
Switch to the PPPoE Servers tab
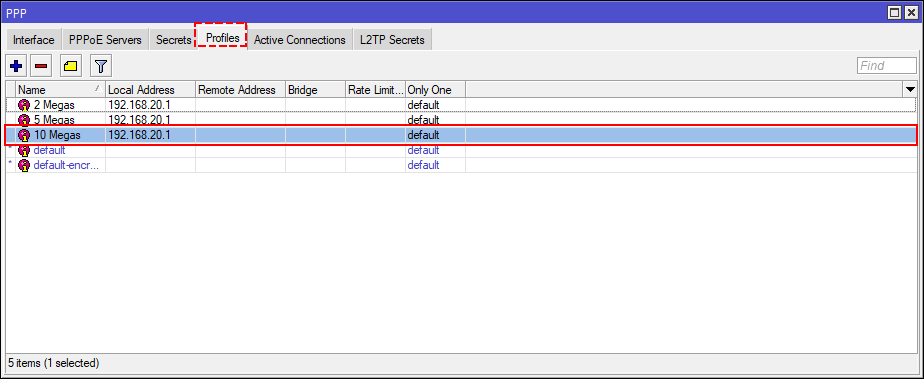pos(105,40)
